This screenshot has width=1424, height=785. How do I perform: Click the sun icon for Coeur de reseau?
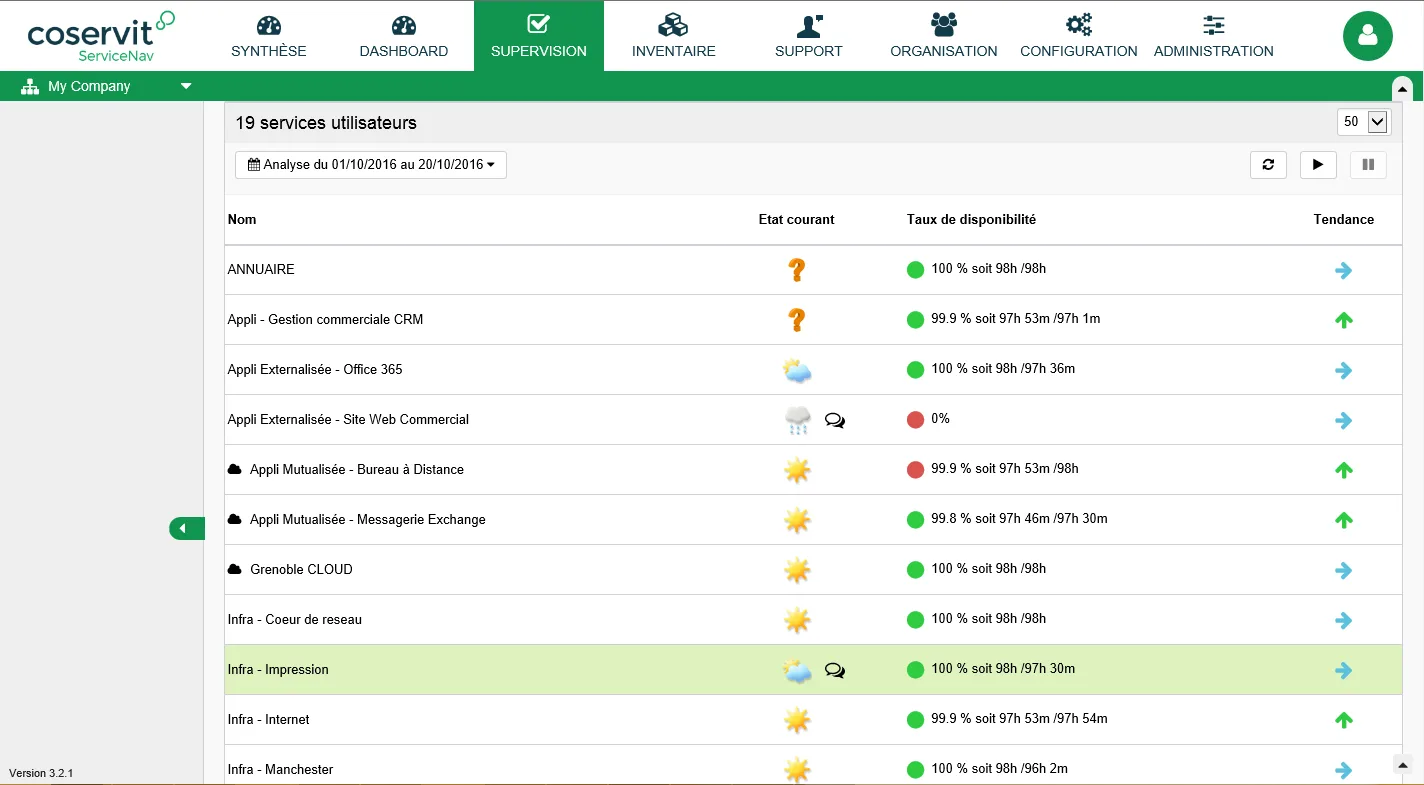point(797,620)
